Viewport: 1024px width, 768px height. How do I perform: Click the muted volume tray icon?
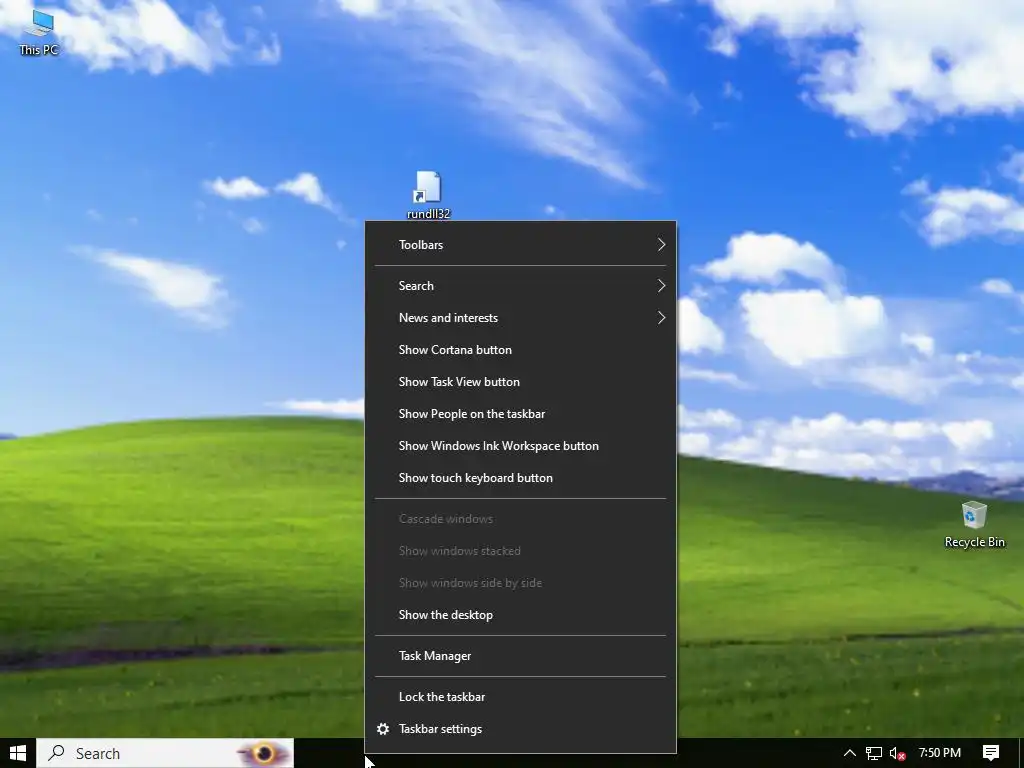[x=897, y=754]
